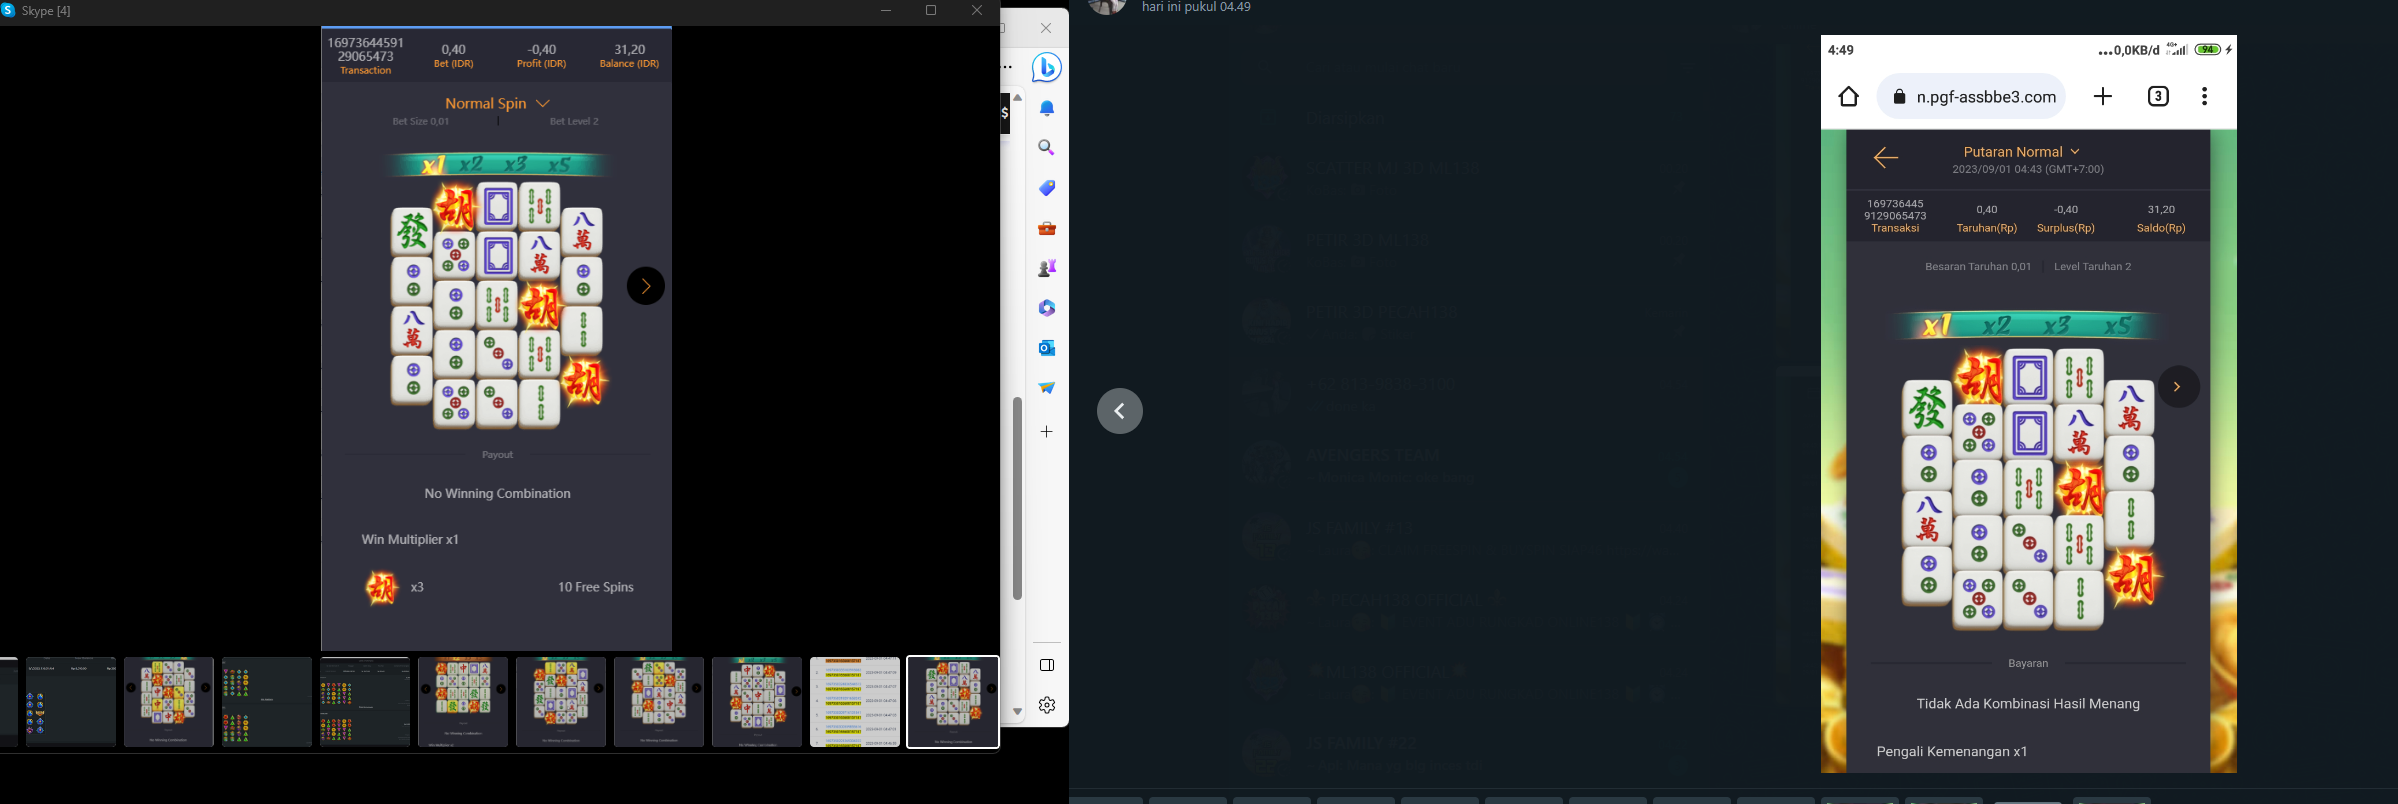Click the browser scrollbar down arrow

(x=1017, y=712)
